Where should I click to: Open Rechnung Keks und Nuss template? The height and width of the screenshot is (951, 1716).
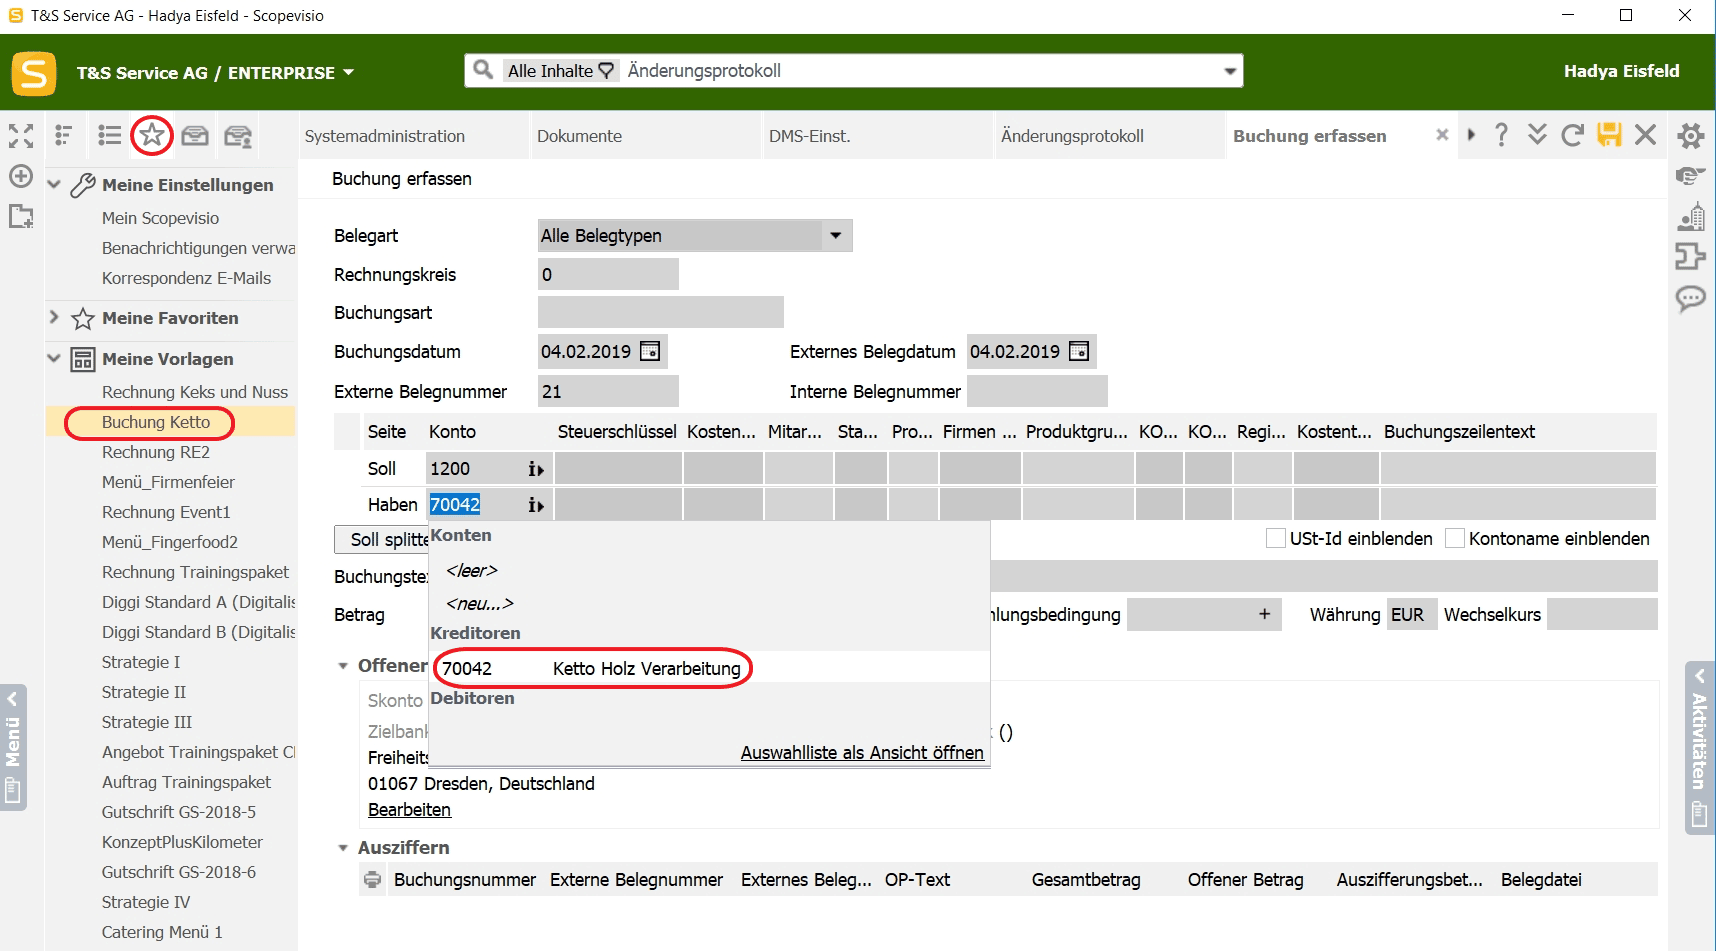(195, 392)
